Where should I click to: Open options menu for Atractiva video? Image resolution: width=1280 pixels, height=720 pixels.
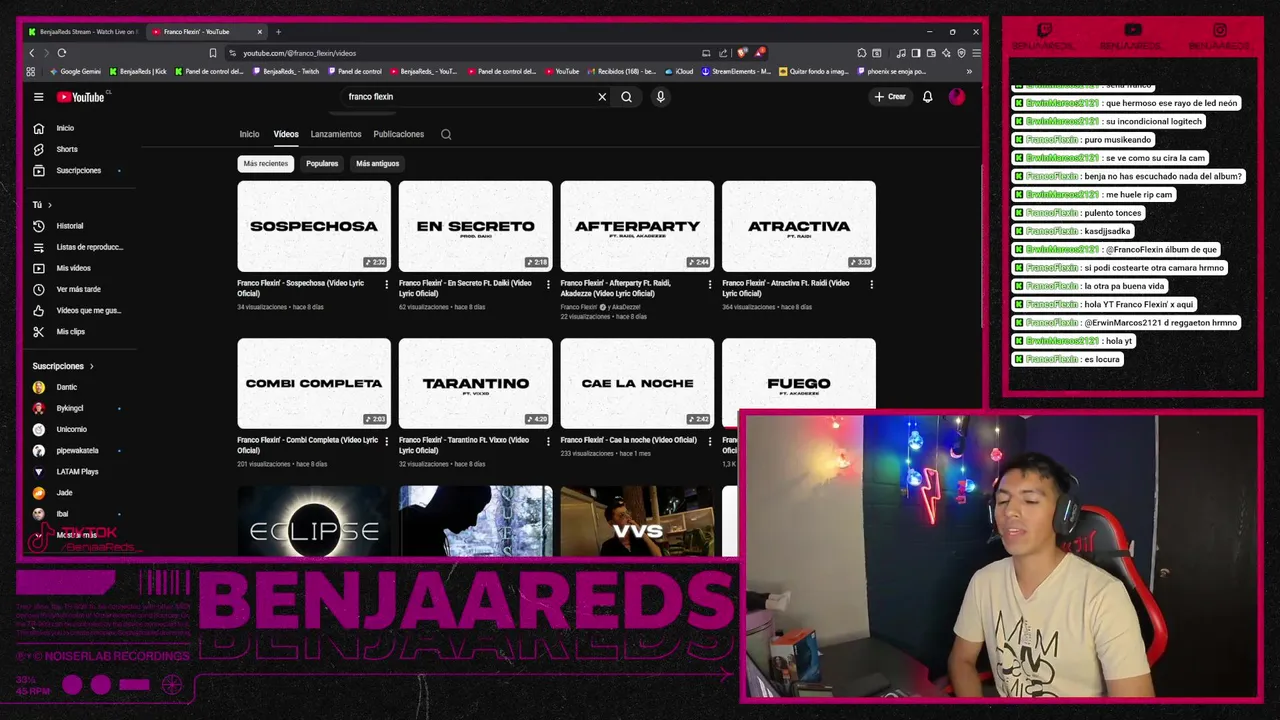[x=871, y=284]
